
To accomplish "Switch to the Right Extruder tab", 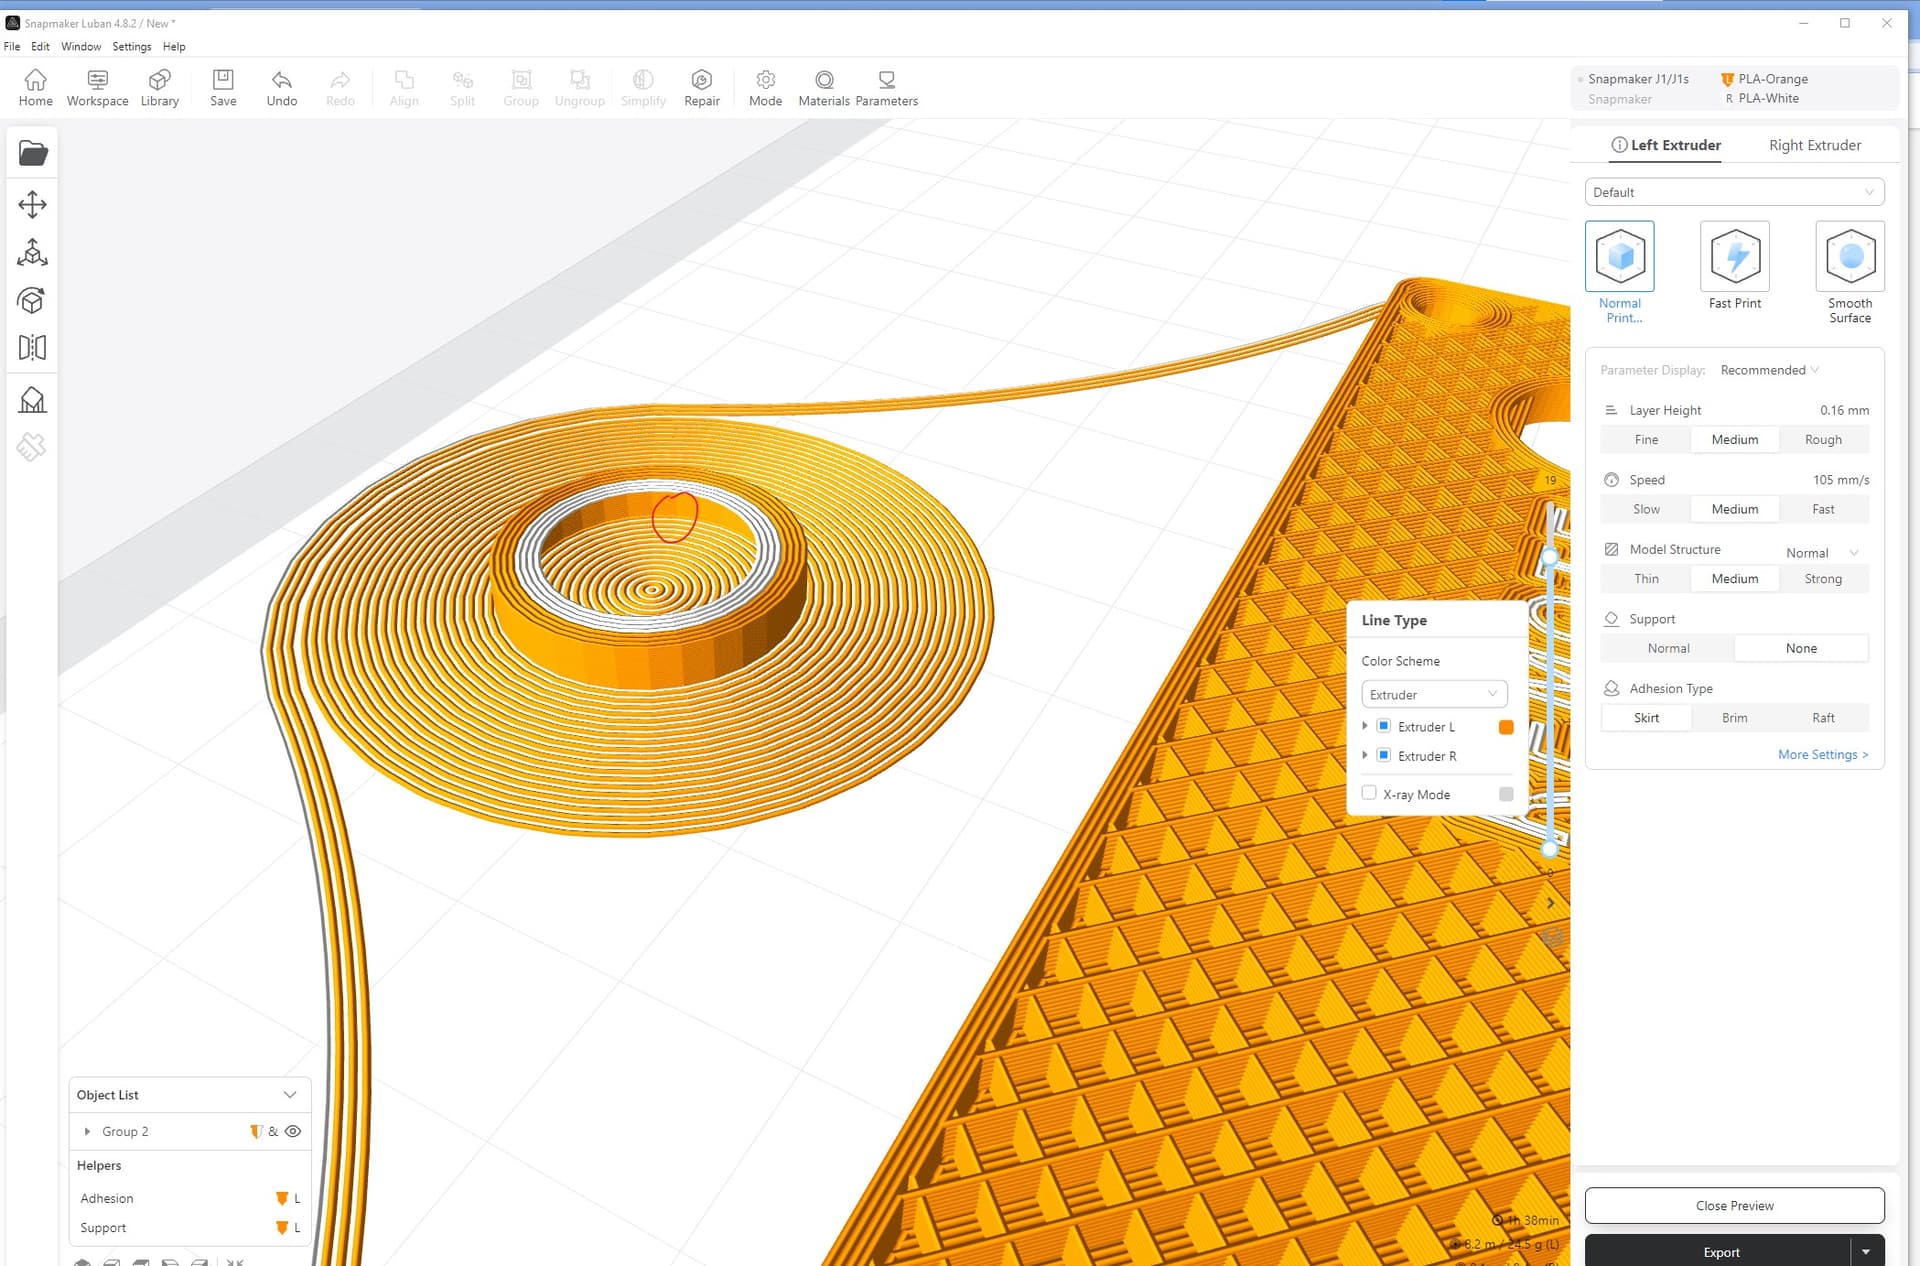I will tap(1814, 145).
